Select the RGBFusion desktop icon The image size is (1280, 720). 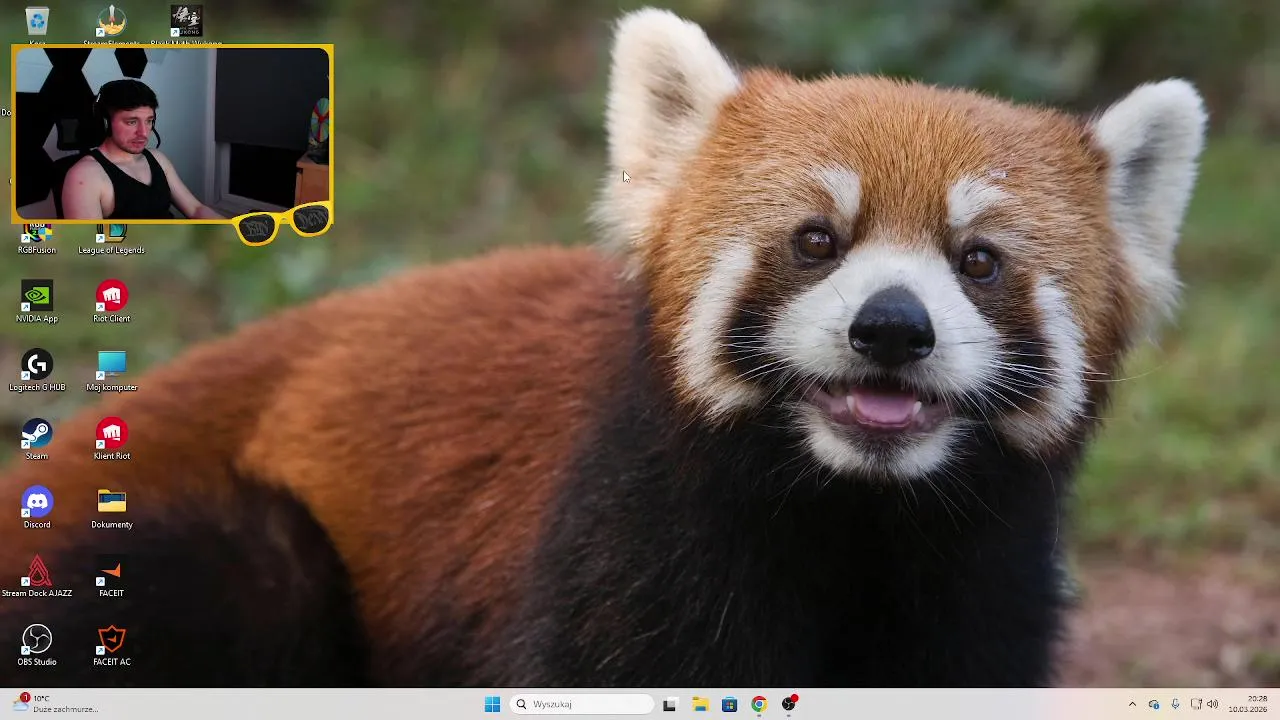37,237
